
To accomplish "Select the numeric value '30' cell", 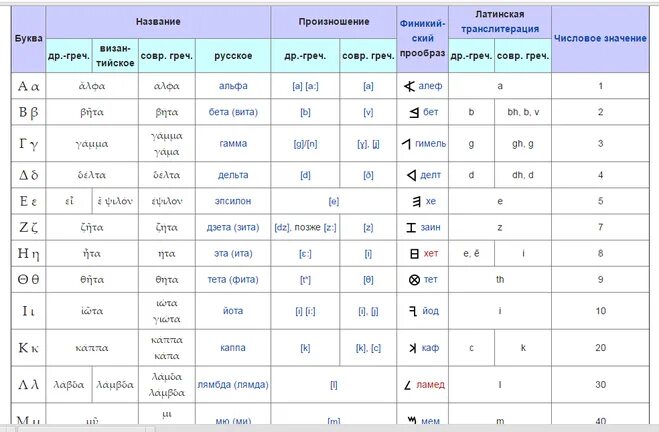I will click(600, 385).
